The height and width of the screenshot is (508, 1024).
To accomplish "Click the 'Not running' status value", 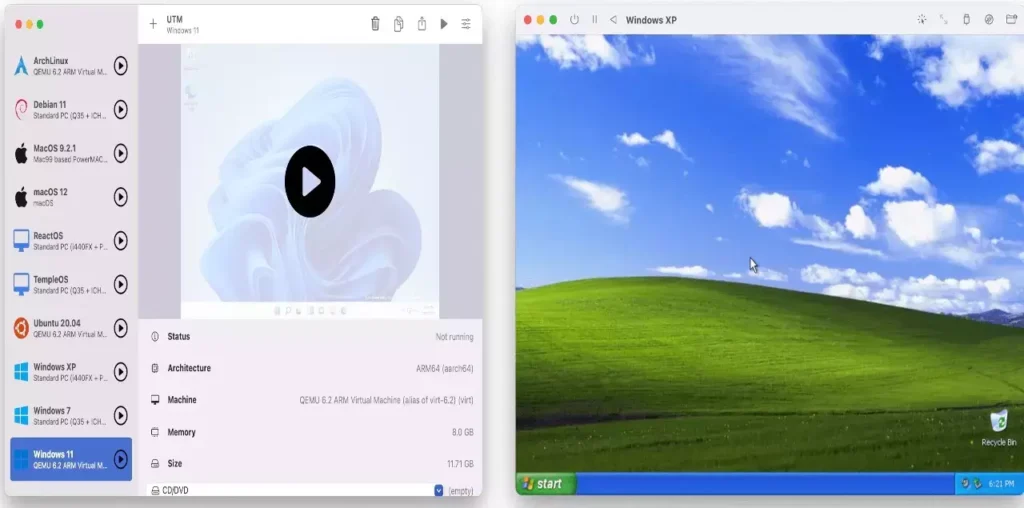I will coord(455,337).
